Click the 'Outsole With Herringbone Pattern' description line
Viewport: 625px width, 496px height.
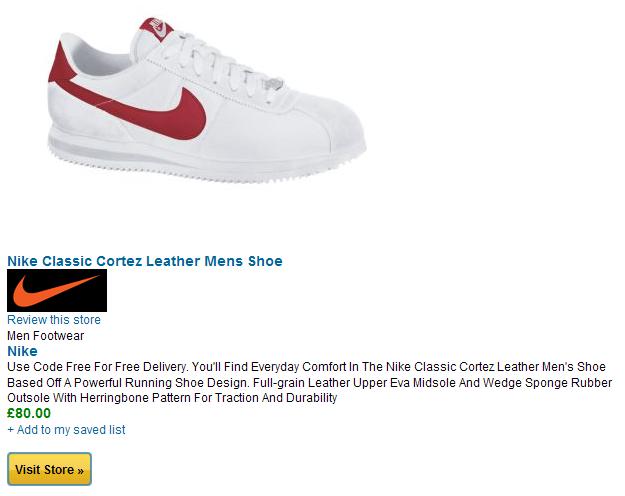(172, 398)
